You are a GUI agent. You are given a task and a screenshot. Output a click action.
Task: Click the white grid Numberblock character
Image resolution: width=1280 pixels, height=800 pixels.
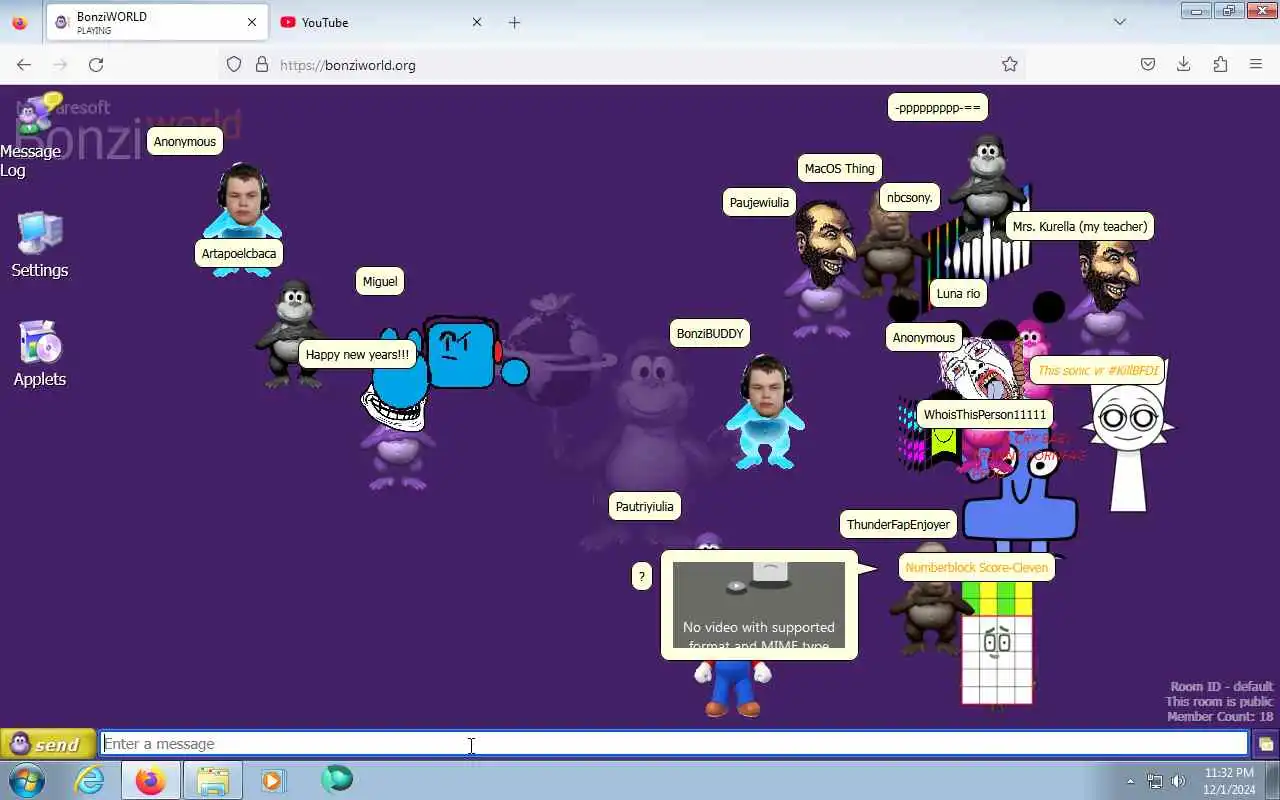(x=997, y=645)
